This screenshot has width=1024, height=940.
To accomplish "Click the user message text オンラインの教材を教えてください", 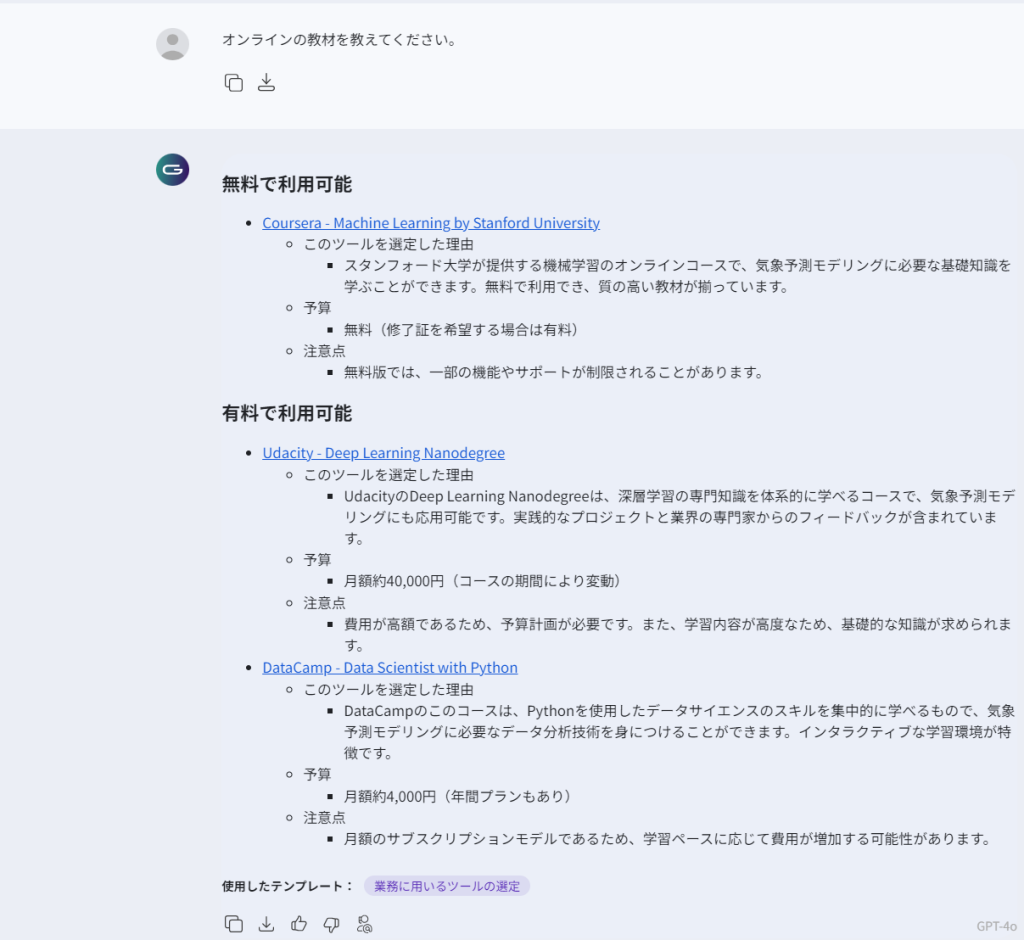I will tap(339, 41).
